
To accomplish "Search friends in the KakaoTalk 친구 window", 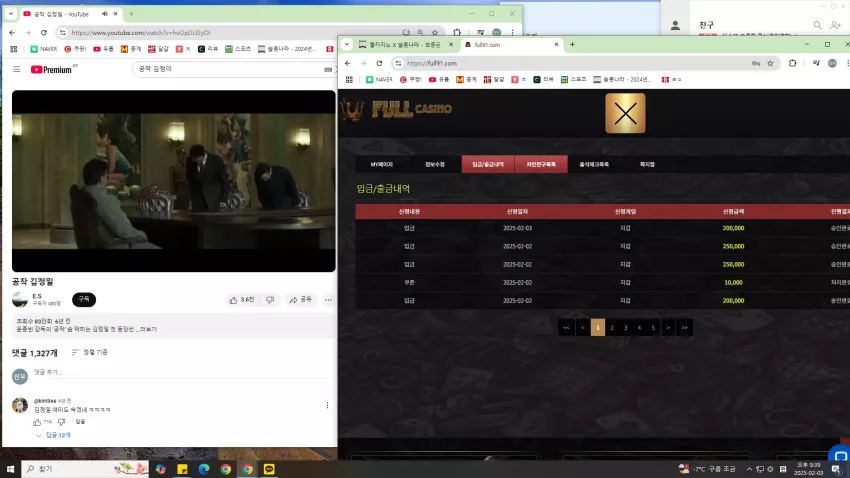I will 817,25.
